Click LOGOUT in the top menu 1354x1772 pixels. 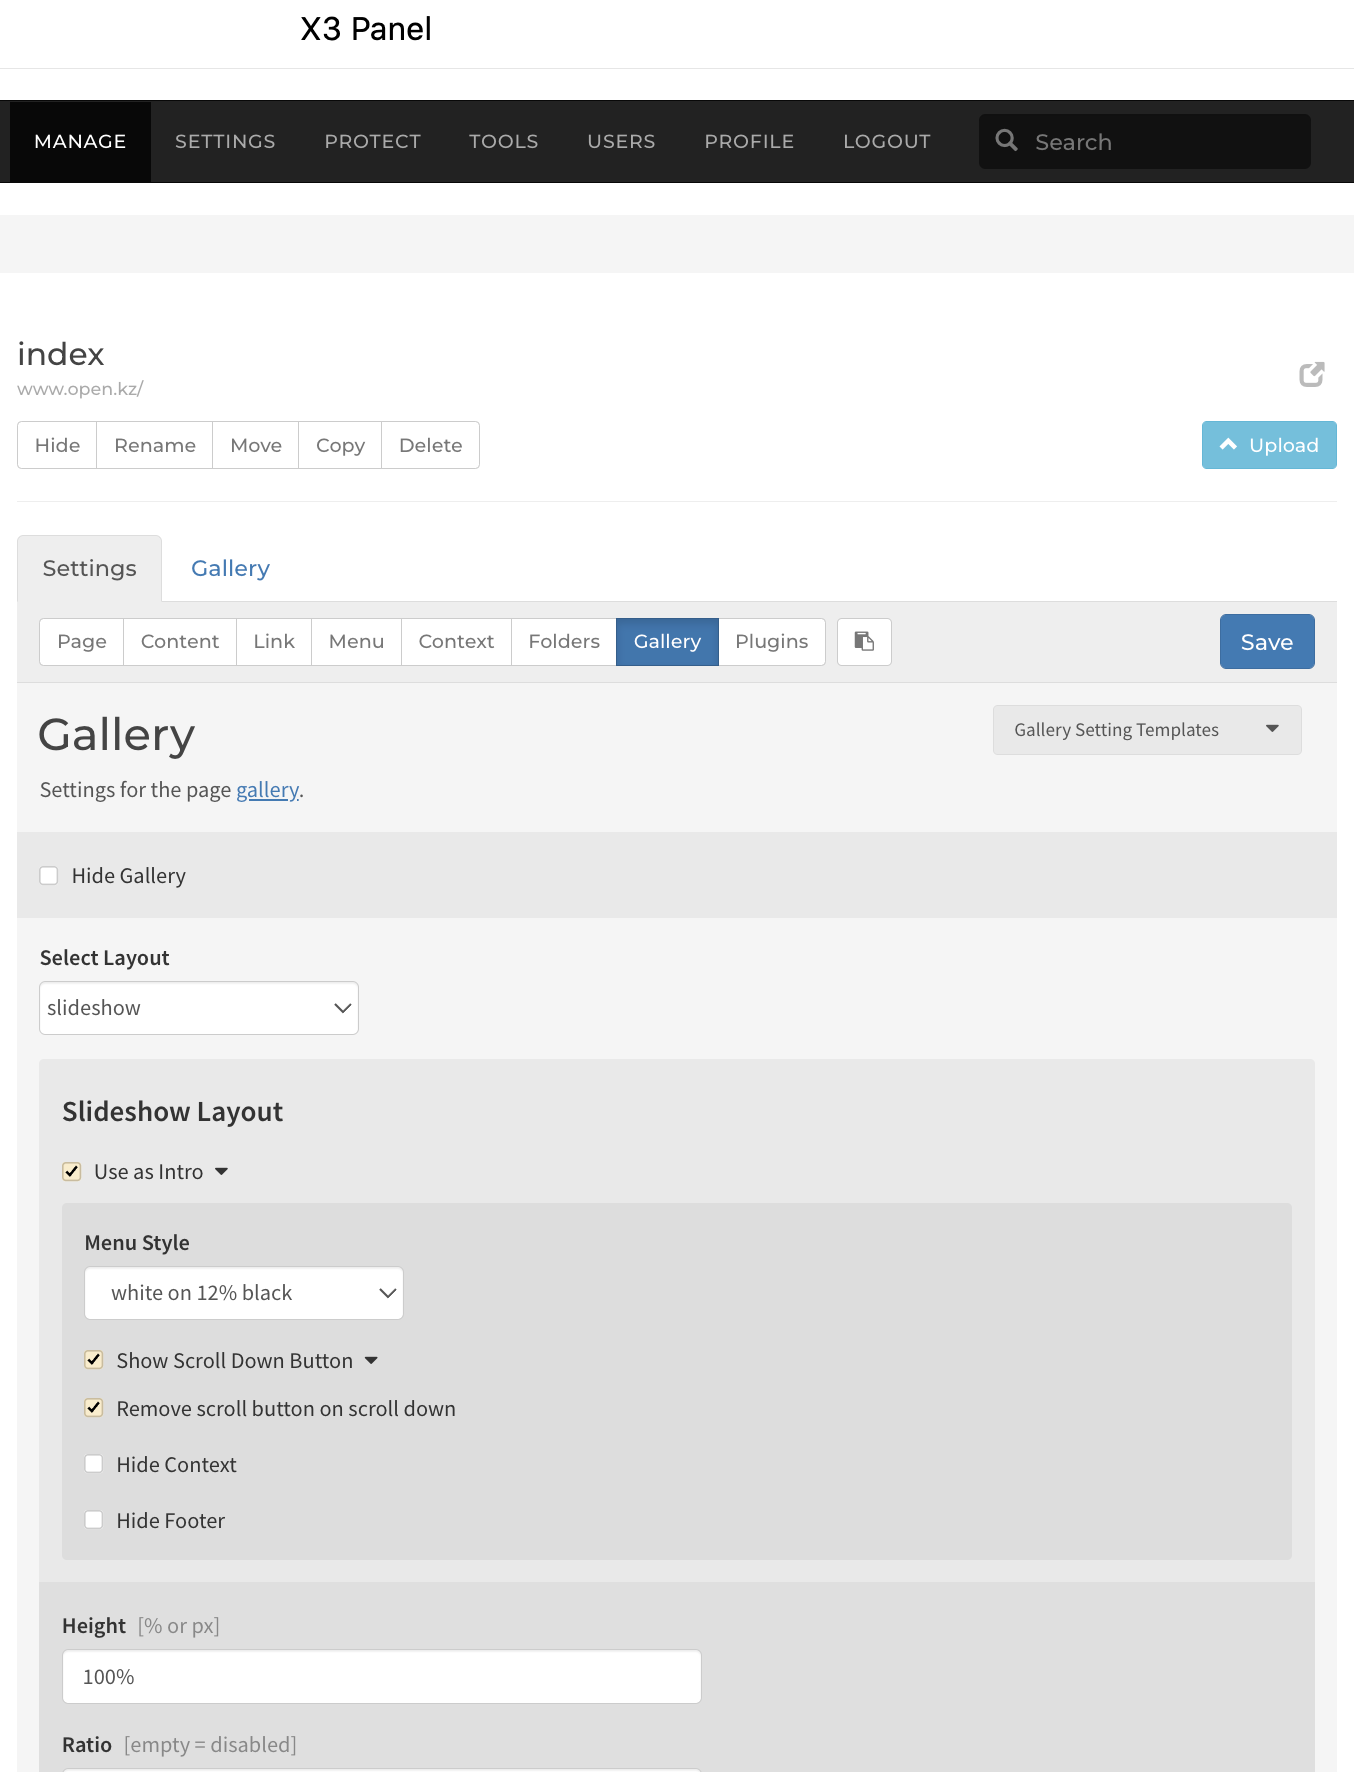[886, 141]
